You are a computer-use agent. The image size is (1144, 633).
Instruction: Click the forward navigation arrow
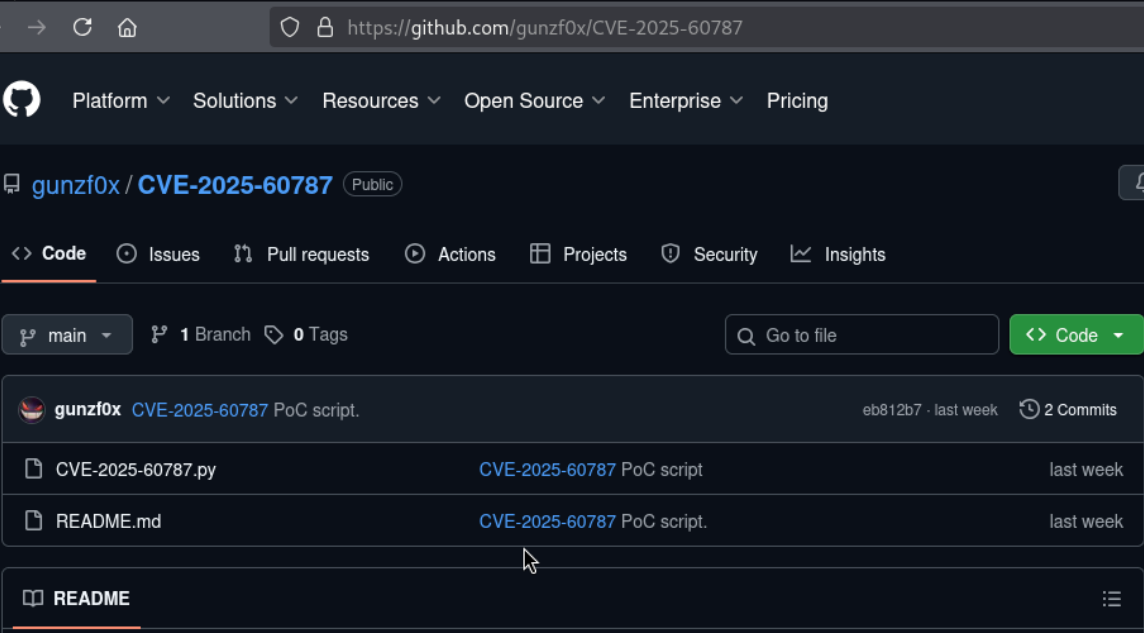tap(36, 28)
